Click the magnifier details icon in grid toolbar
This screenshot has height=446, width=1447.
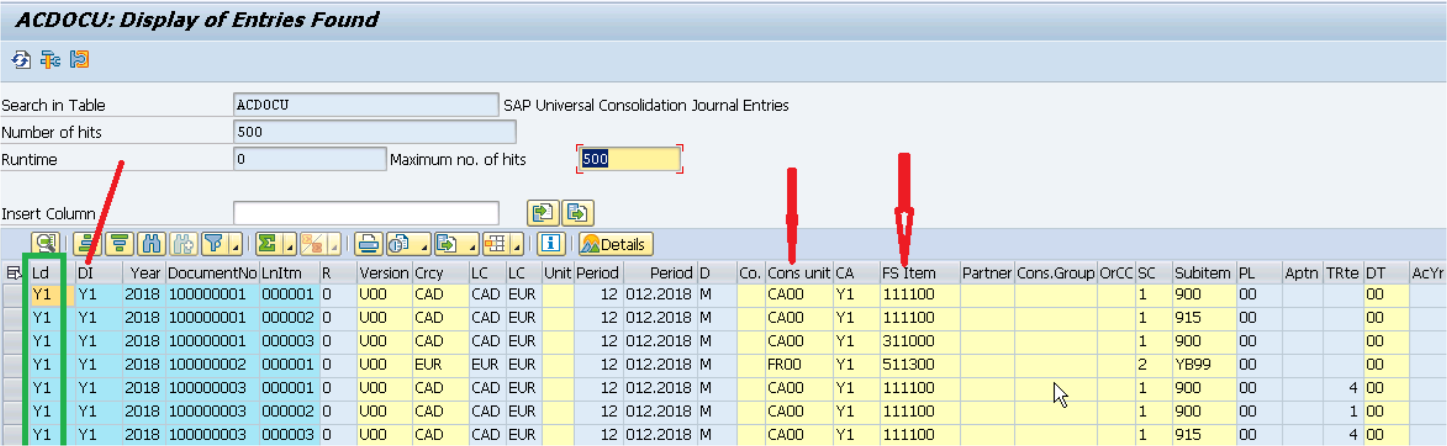coord(46,244)
